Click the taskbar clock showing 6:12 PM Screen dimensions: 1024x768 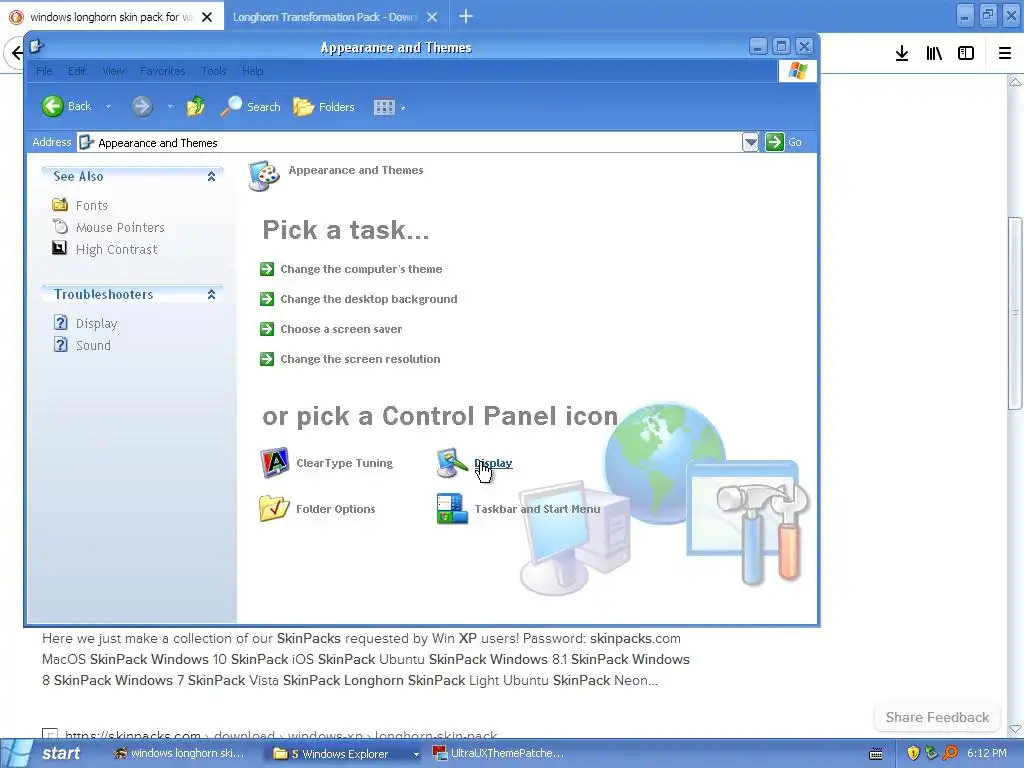987,753
